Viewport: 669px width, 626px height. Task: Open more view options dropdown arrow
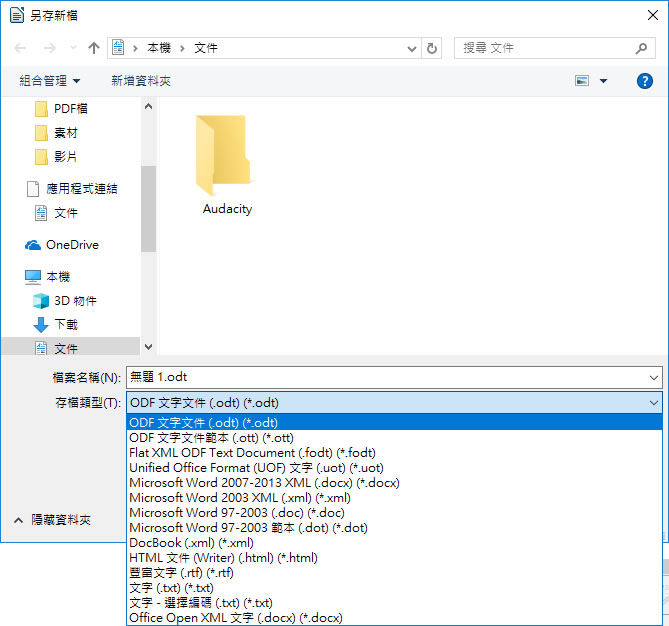(x=603, y=81)
